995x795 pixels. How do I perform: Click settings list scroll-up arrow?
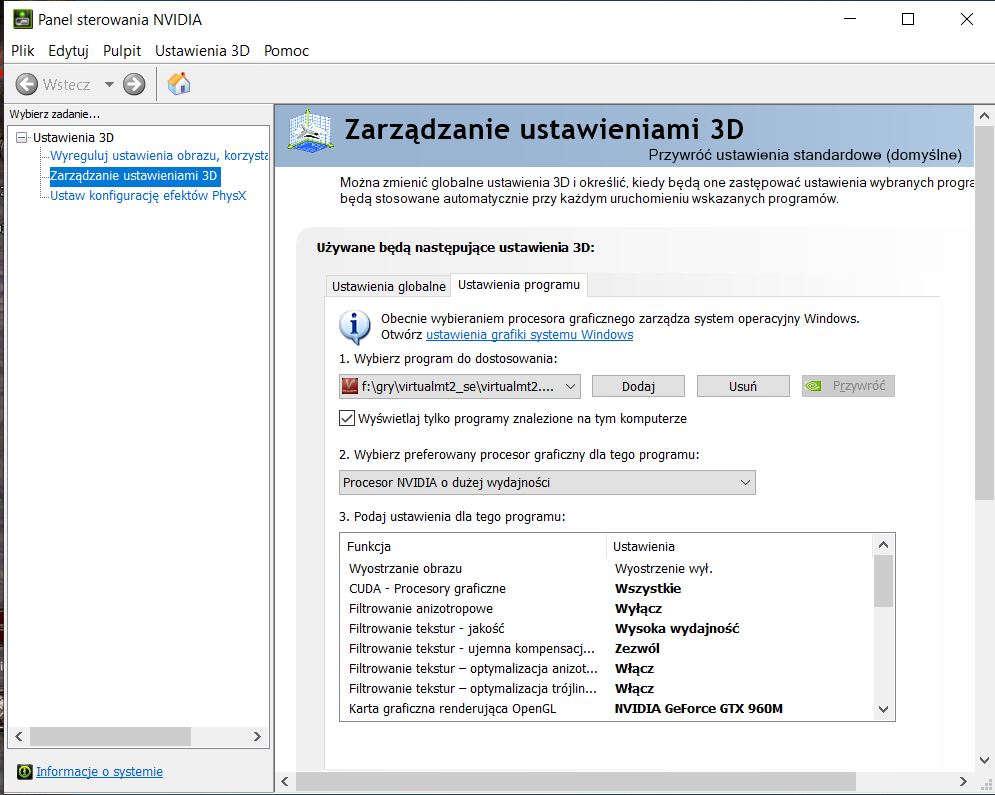[x=883, y=545]
